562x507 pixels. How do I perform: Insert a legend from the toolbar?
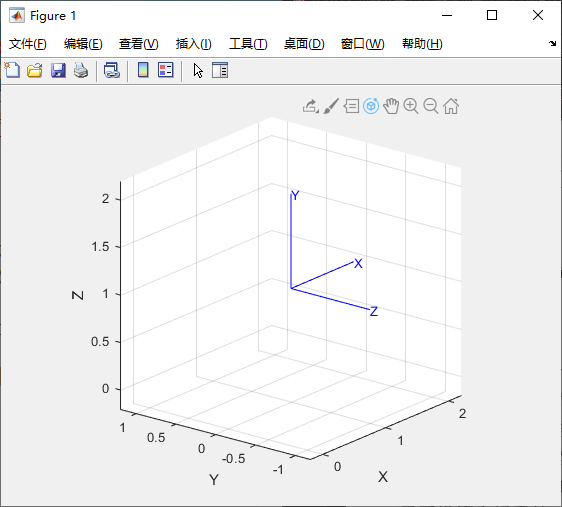(x=166, y=70)
